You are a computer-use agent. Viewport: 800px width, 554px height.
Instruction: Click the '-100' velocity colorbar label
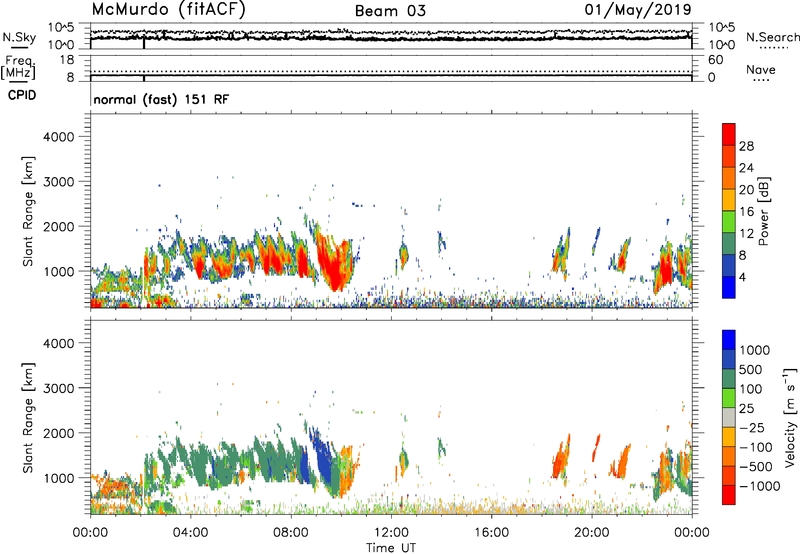point(755,447)
